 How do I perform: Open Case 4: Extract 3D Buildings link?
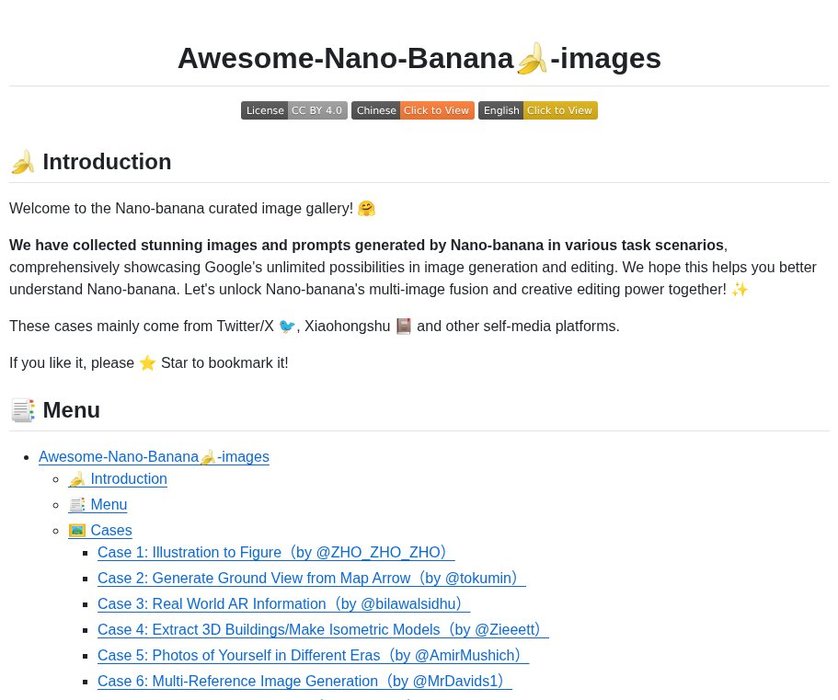click(x=323, y=629)
